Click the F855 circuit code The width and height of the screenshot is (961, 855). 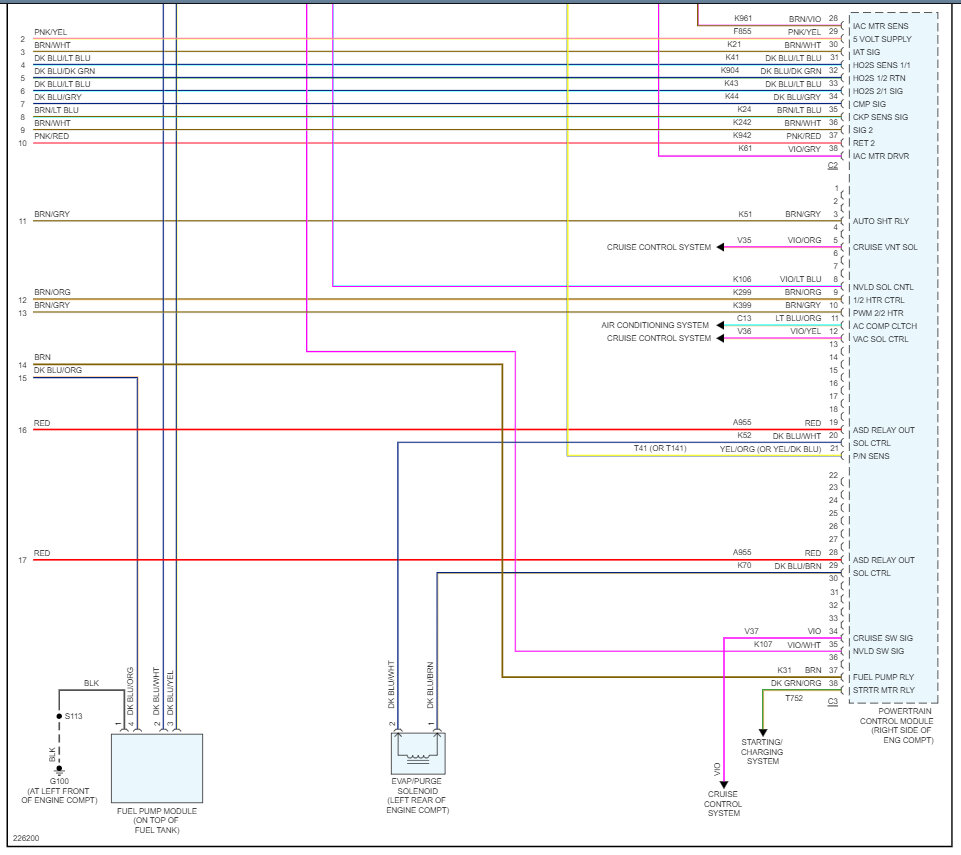742,31
